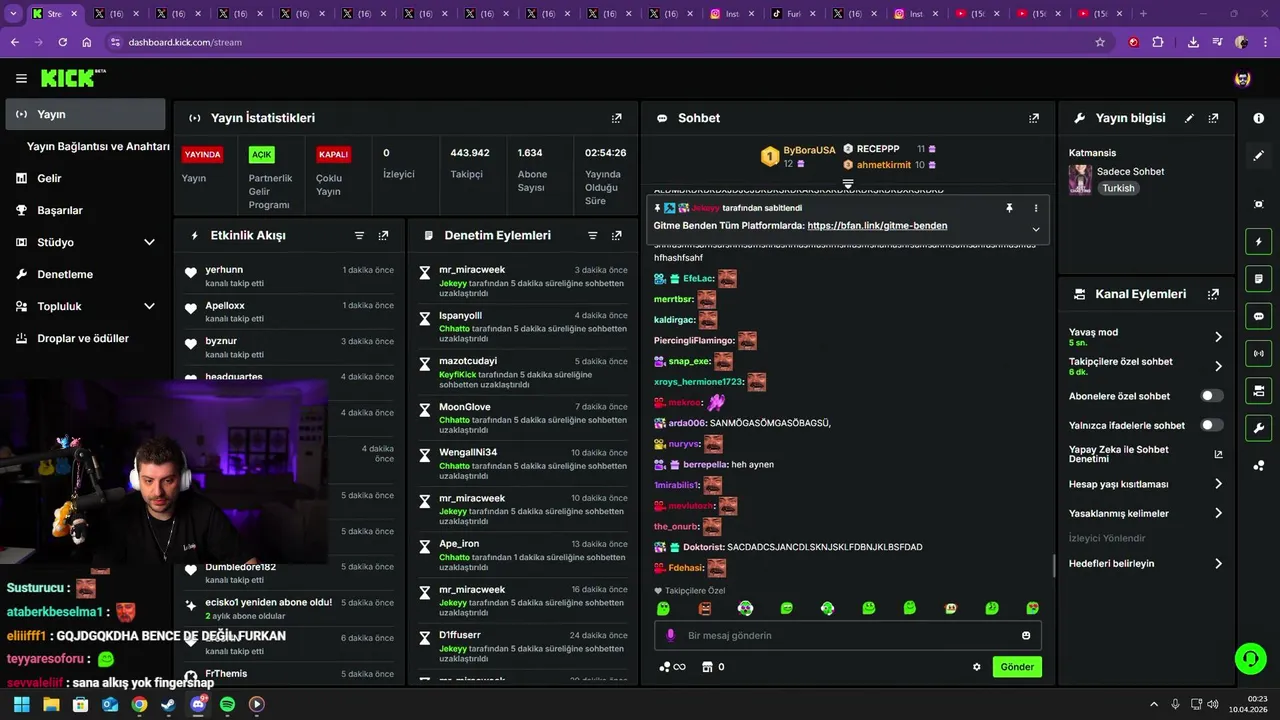This screenshot has width=1280, height=720.
Task: Open Windows Start menu
Action: click(21, 704)
